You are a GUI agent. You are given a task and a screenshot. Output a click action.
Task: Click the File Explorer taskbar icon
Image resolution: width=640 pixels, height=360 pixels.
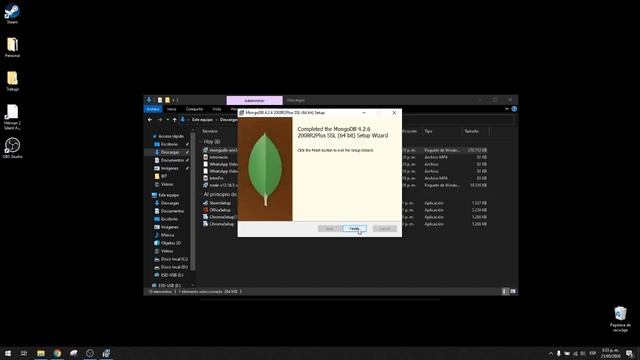41,353
